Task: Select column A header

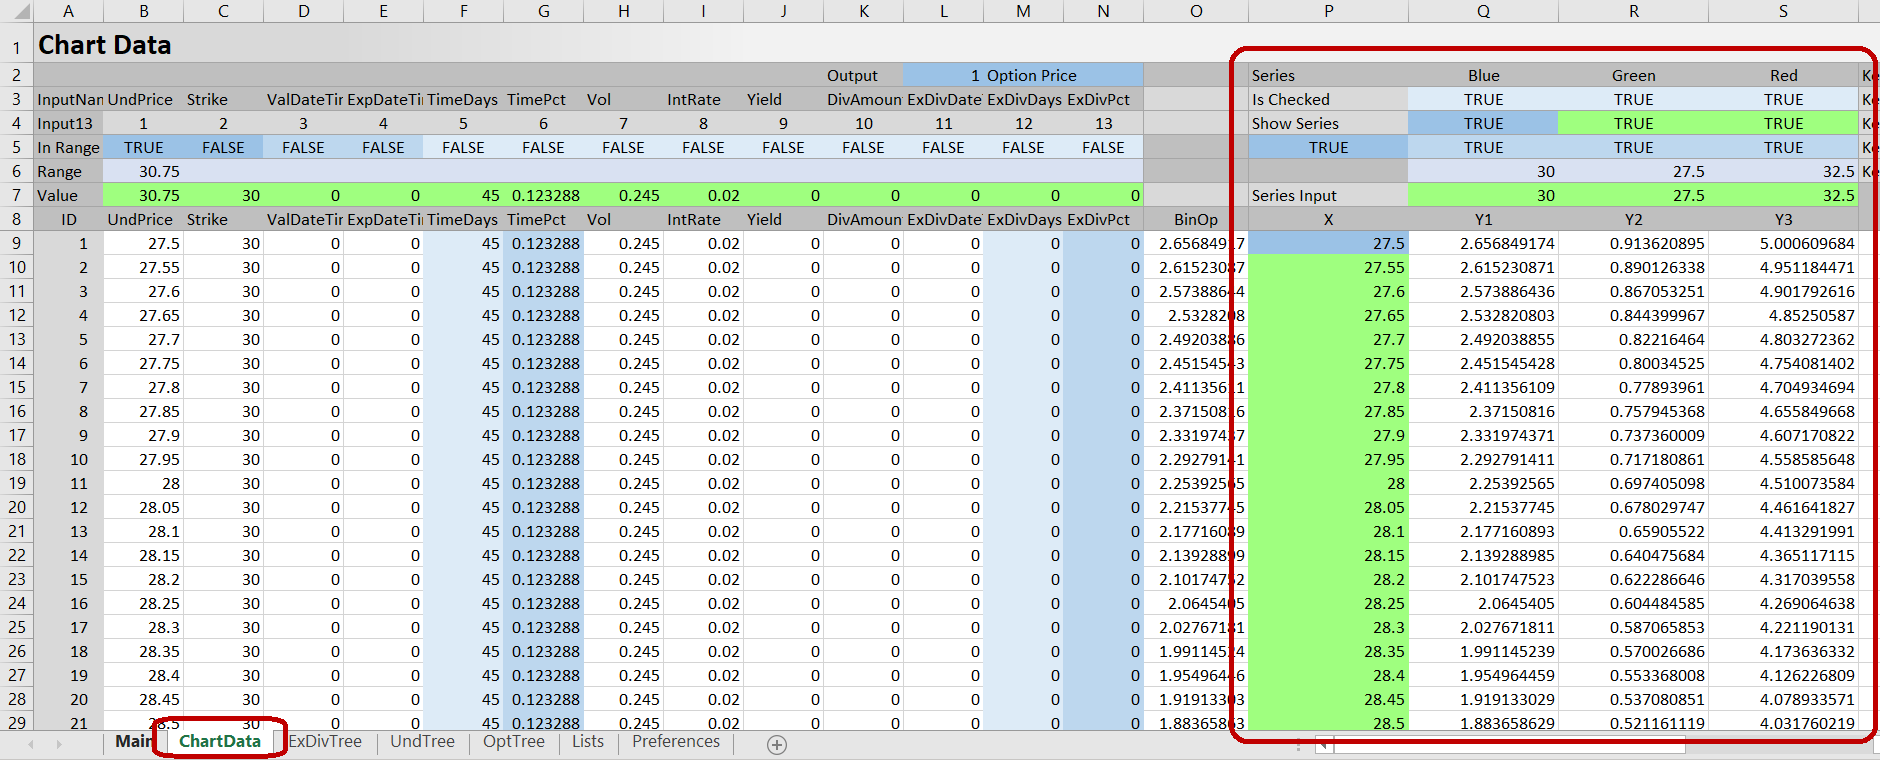Action: coord(68,11)
